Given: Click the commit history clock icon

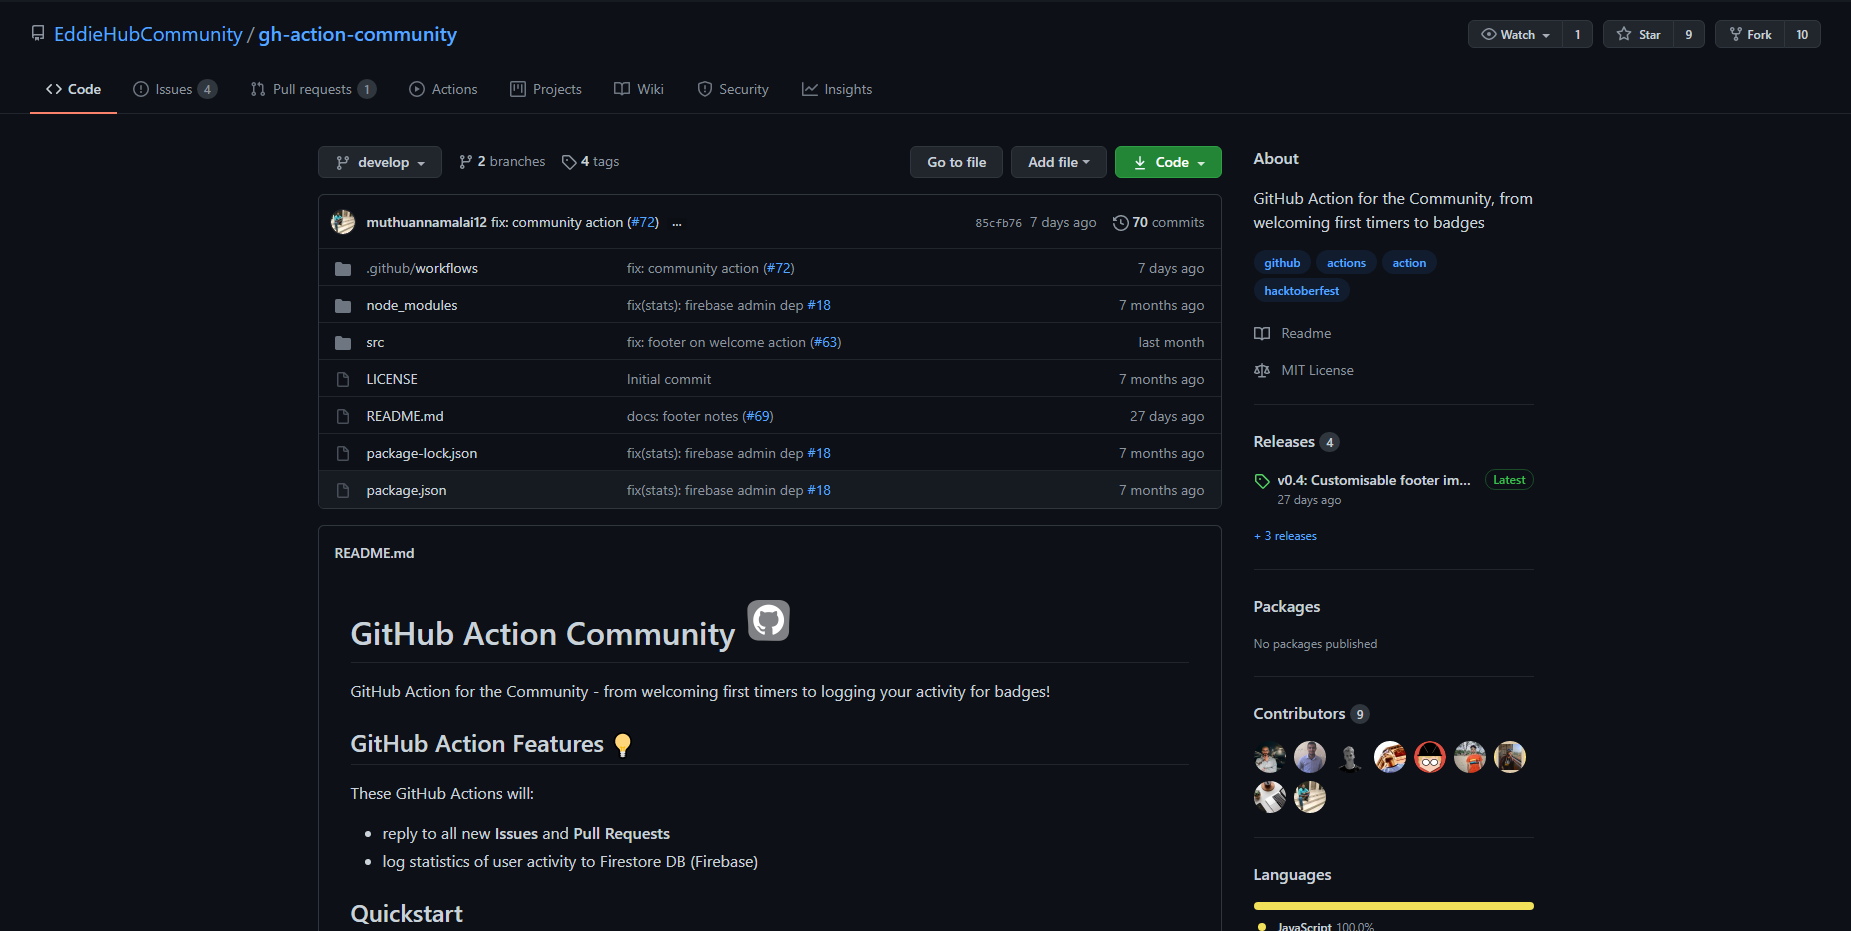Looking at the screenshot, I should (1120, 222).
